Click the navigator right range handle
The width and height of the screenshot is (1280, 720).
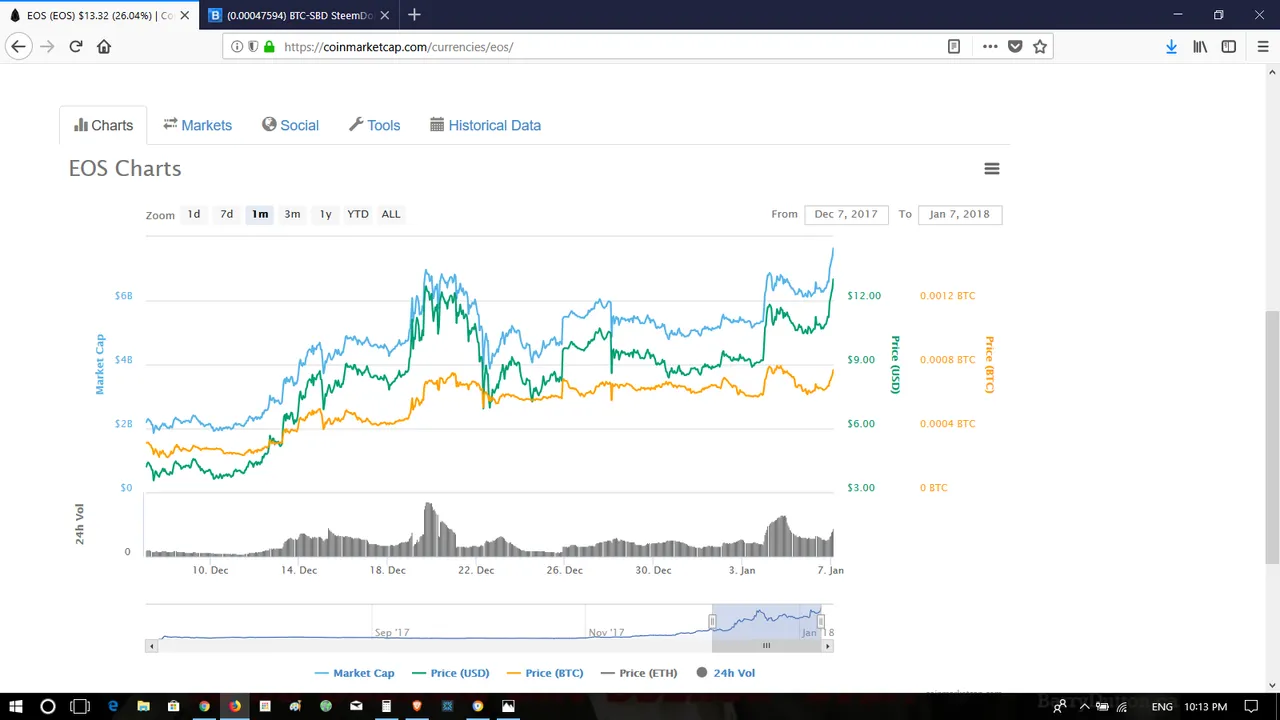(x=821, y=622)
